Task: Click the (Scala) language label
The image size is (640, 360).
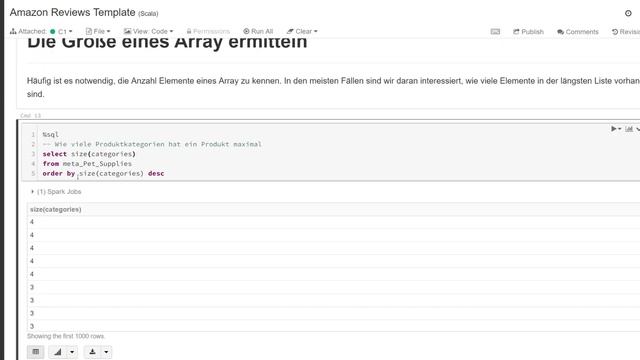Action: [148, 13]
